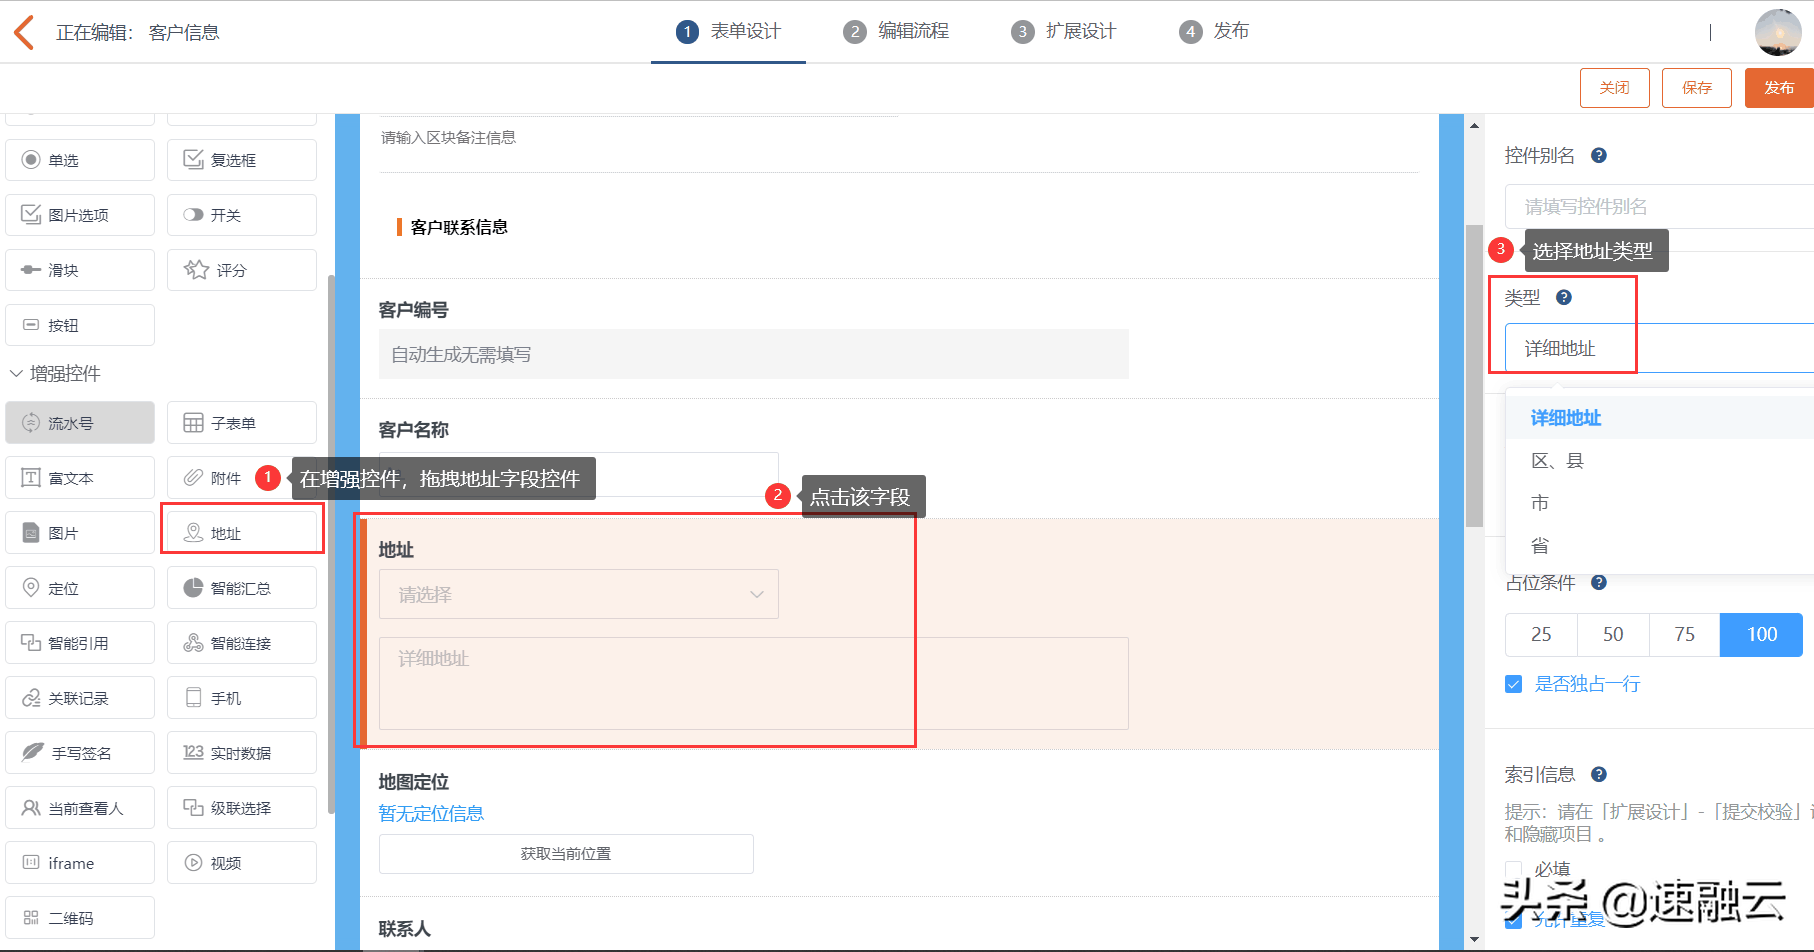Choose the 智能汇总 pie chart control
The image size is (1814, 952).
[242, 588]
